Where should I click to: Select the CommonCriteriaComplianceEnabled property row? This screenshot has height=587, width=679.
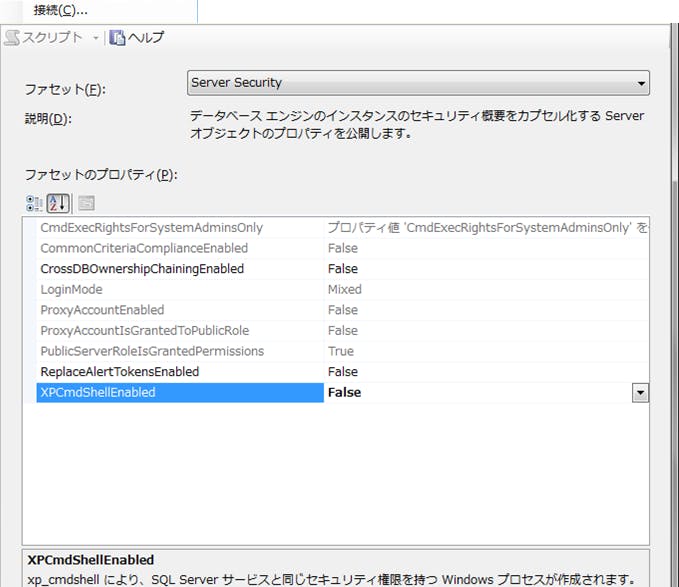click(x=144, y=248)
